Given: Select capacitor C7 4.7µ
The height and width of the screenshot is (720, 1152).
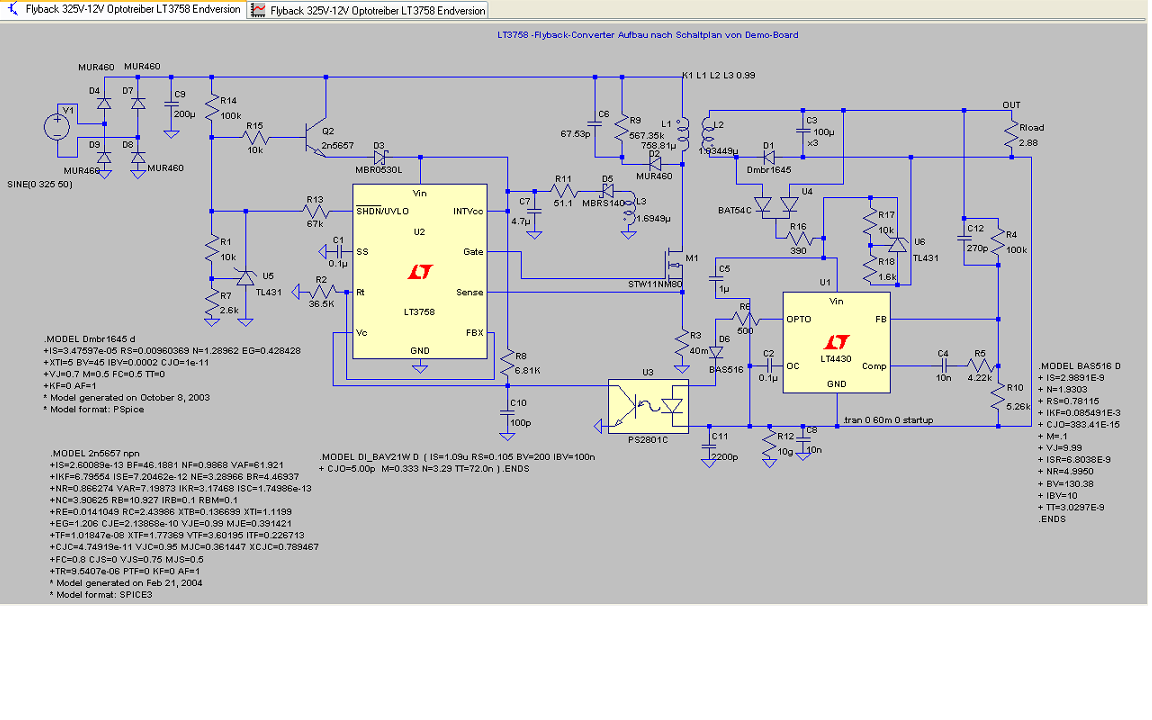Looking at the screenshot, I should coord(534,212).
